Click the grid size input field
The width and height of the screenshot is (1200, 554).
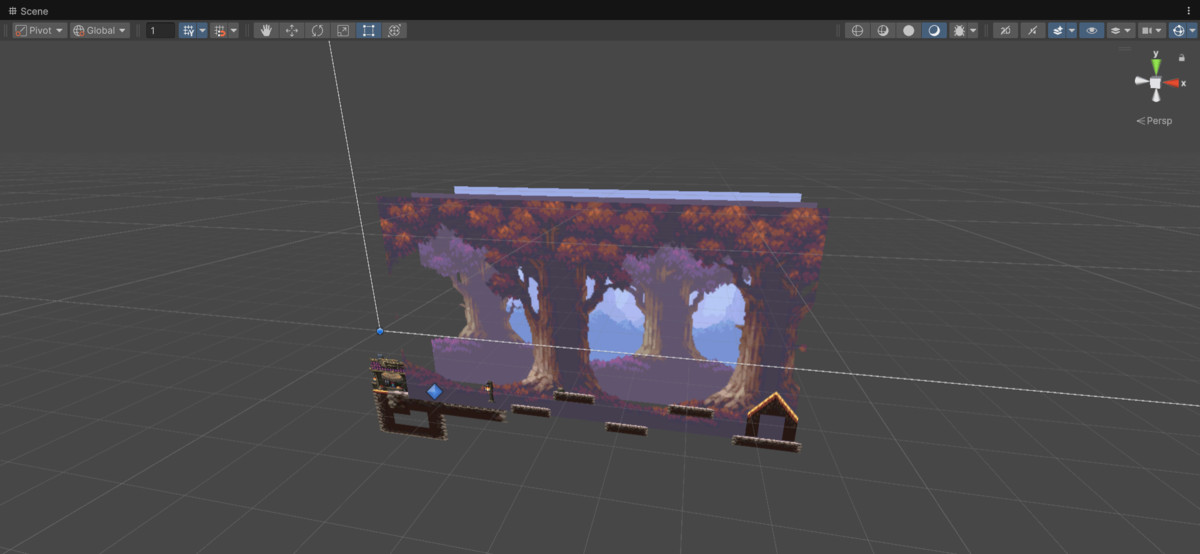160,30
